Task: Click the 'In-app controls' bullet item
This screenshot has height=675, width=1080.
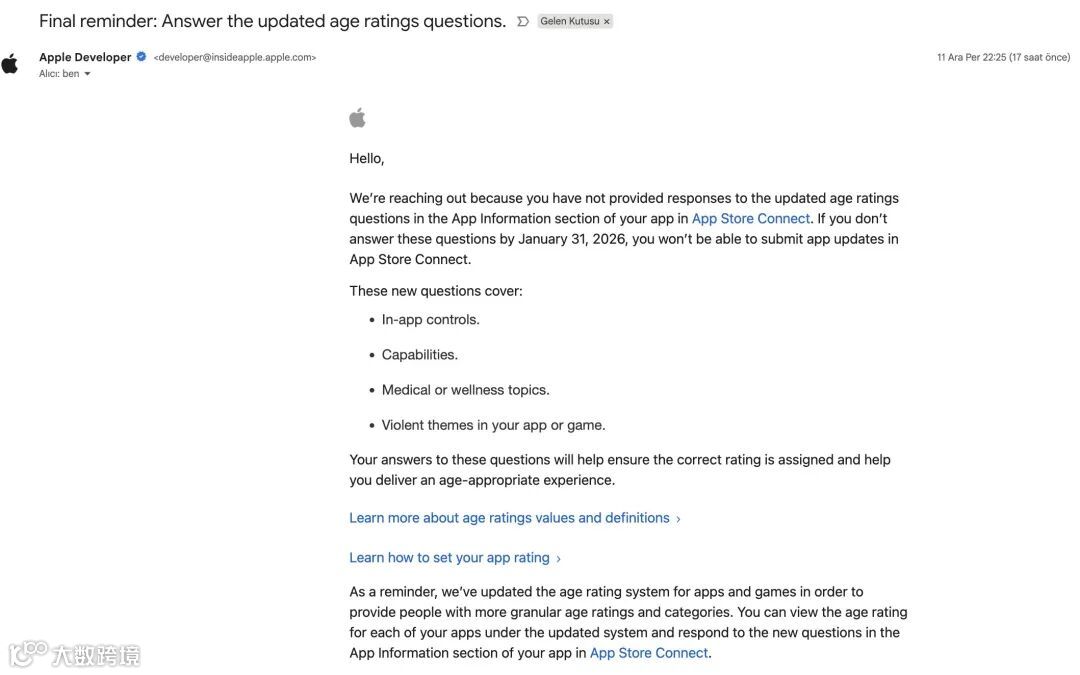Action: [x=430, y=319]
